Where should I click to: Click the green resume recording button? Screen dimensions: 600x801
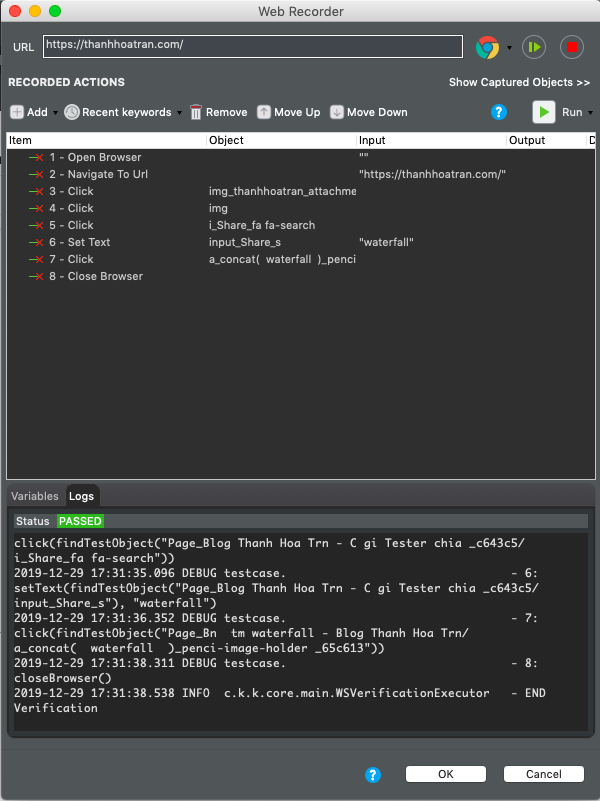point(534,48)
